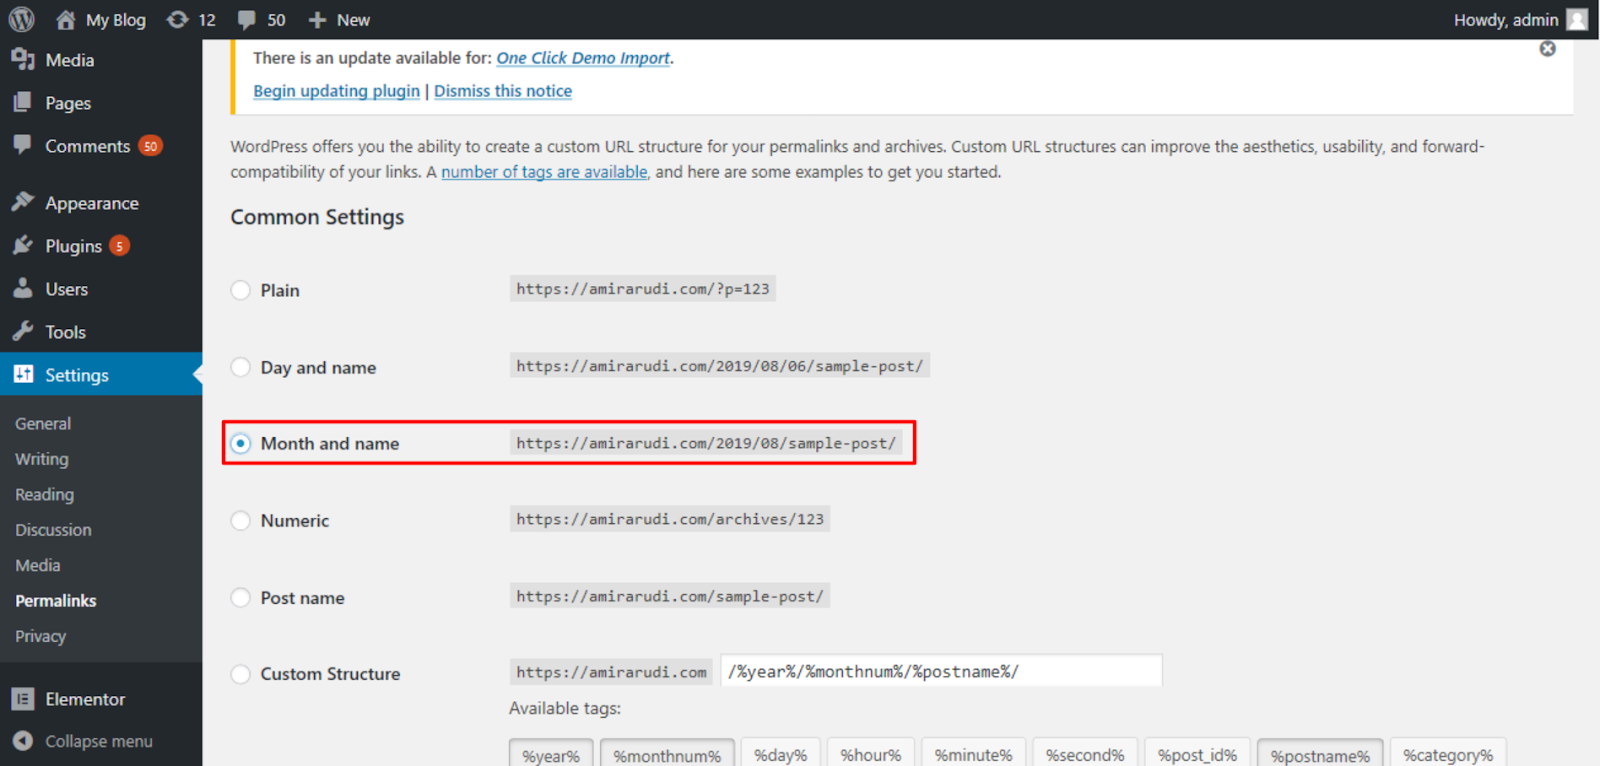This screenshot has height=766, width=1600.
Task: Click the WordPress logo icon
Action: coord(21,20)
